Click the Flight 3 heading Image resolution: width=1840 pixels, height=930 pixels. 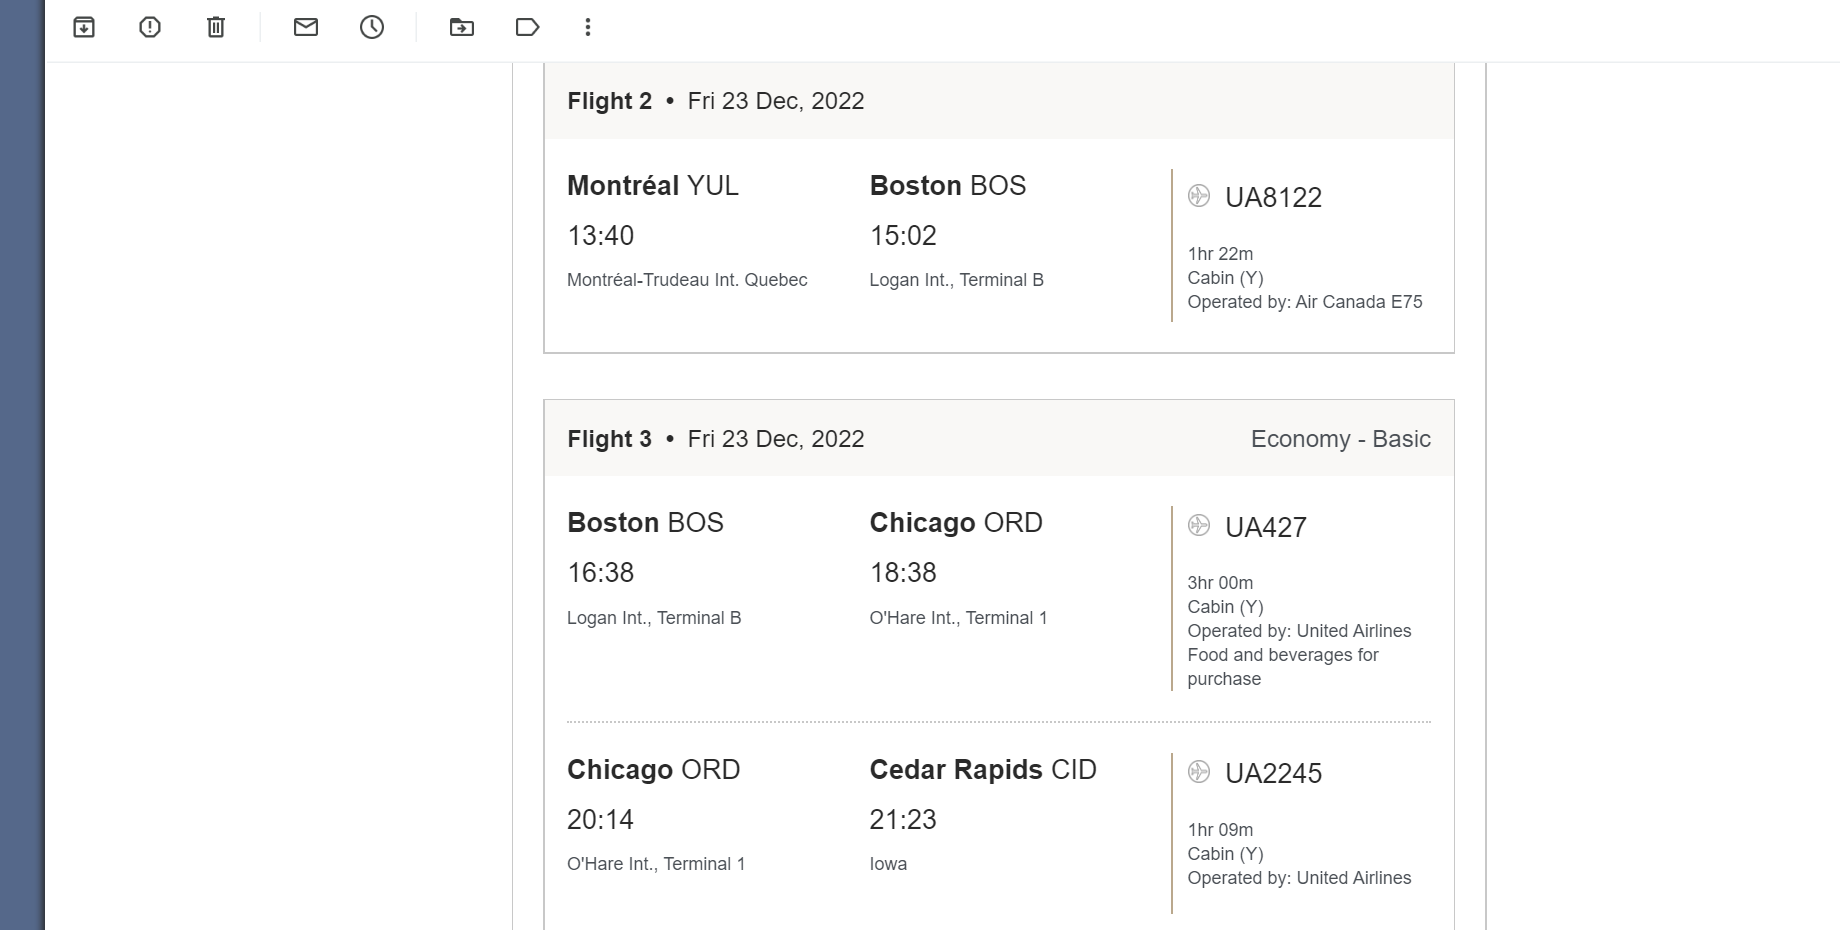[x=609, y=439]
